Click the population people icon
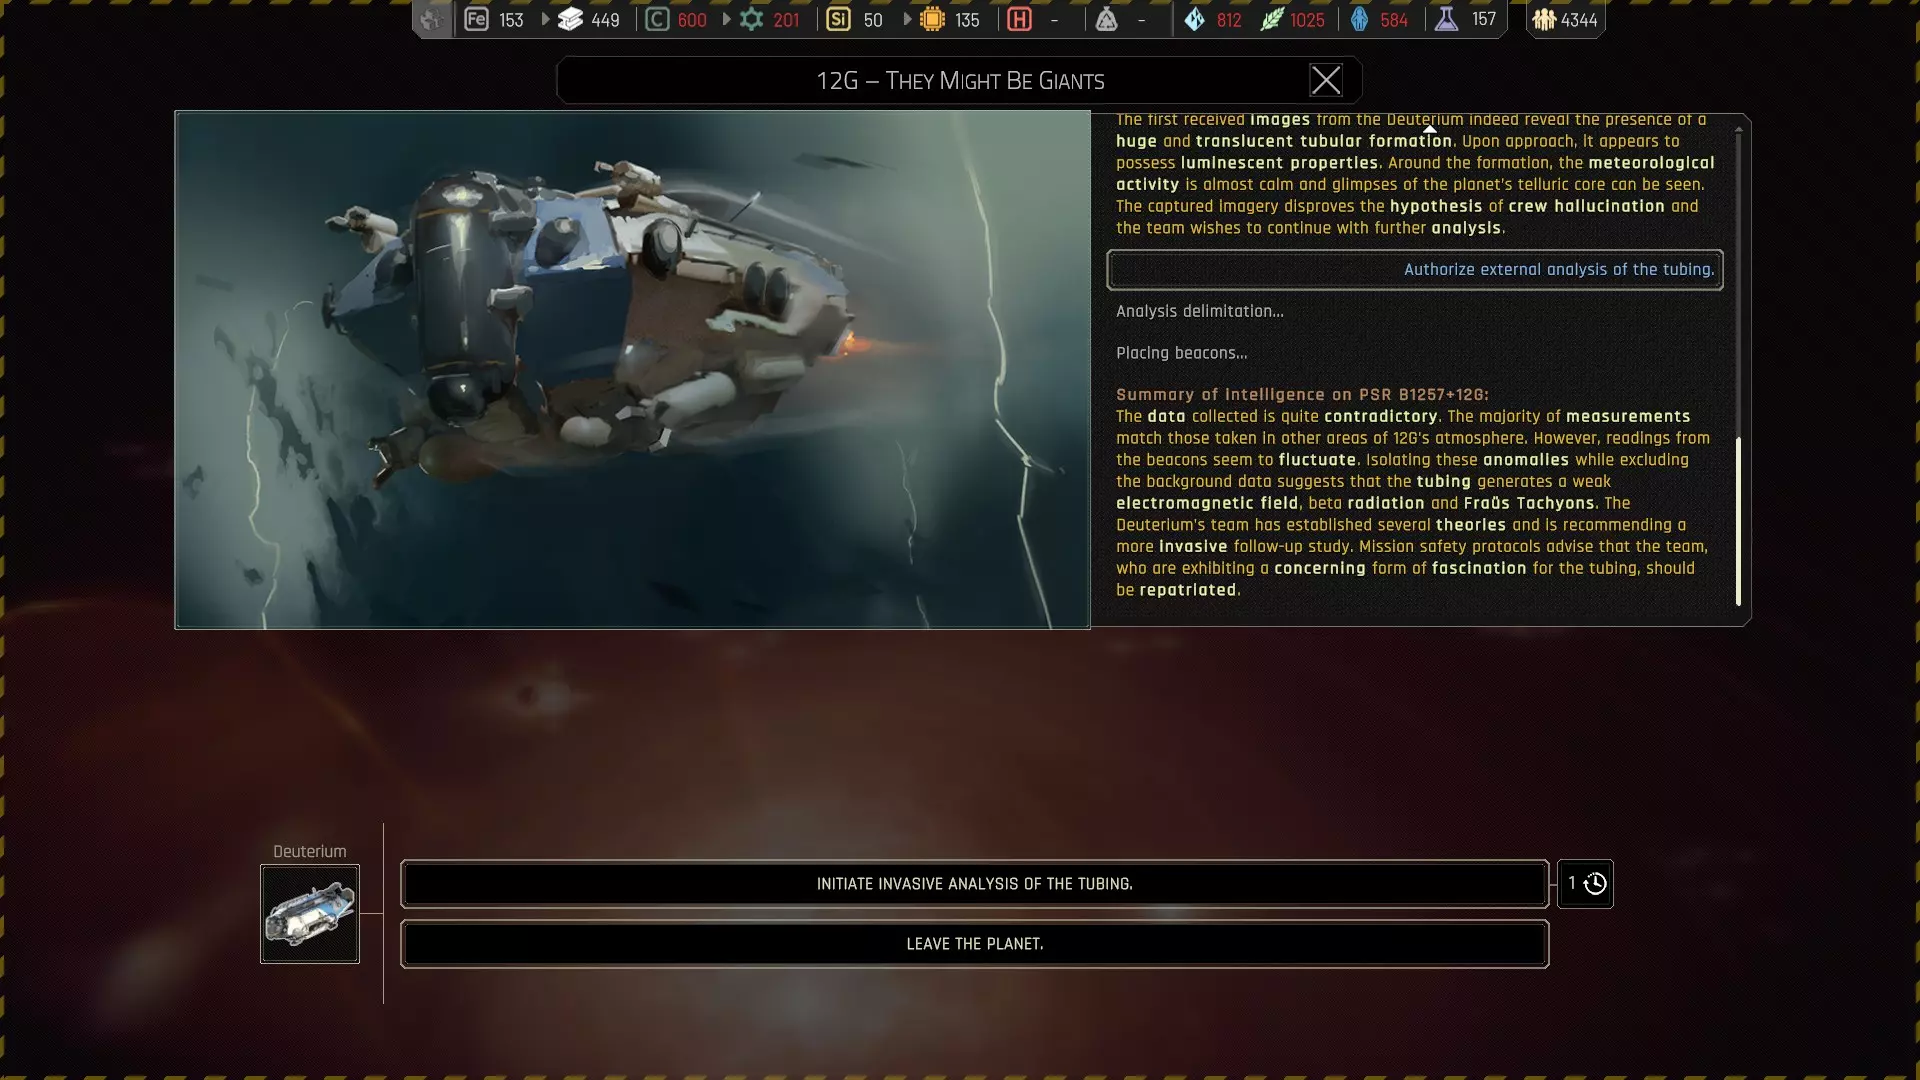 1544,19
